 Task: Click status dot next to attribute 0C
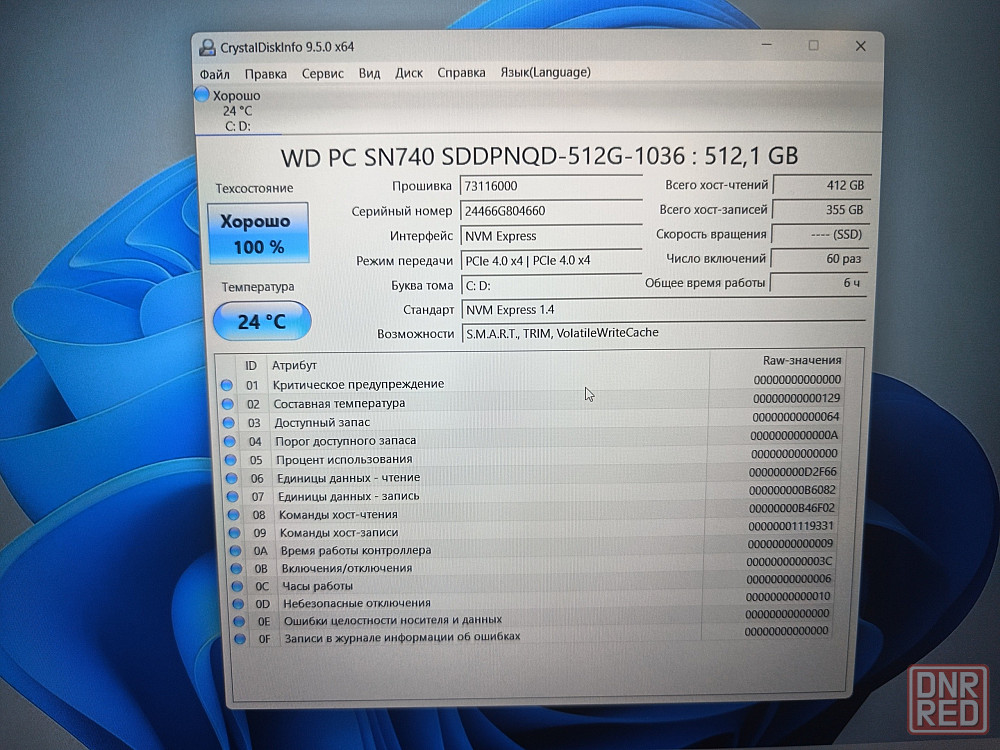pos(236,586)
